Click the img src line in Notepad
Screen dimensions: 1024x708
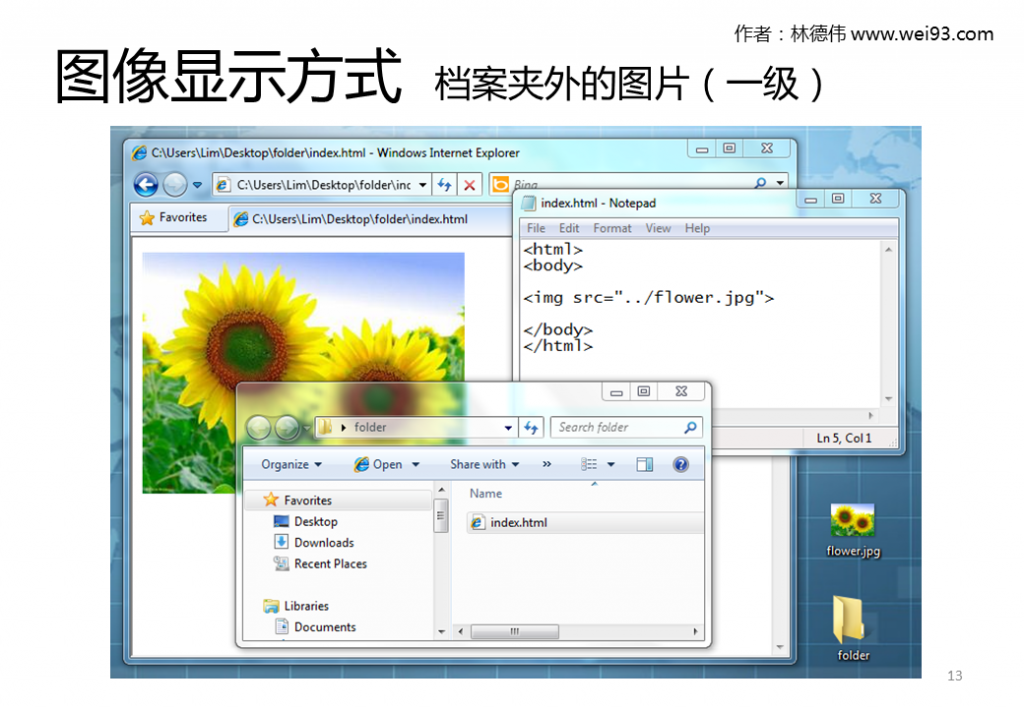coord(648,298)
